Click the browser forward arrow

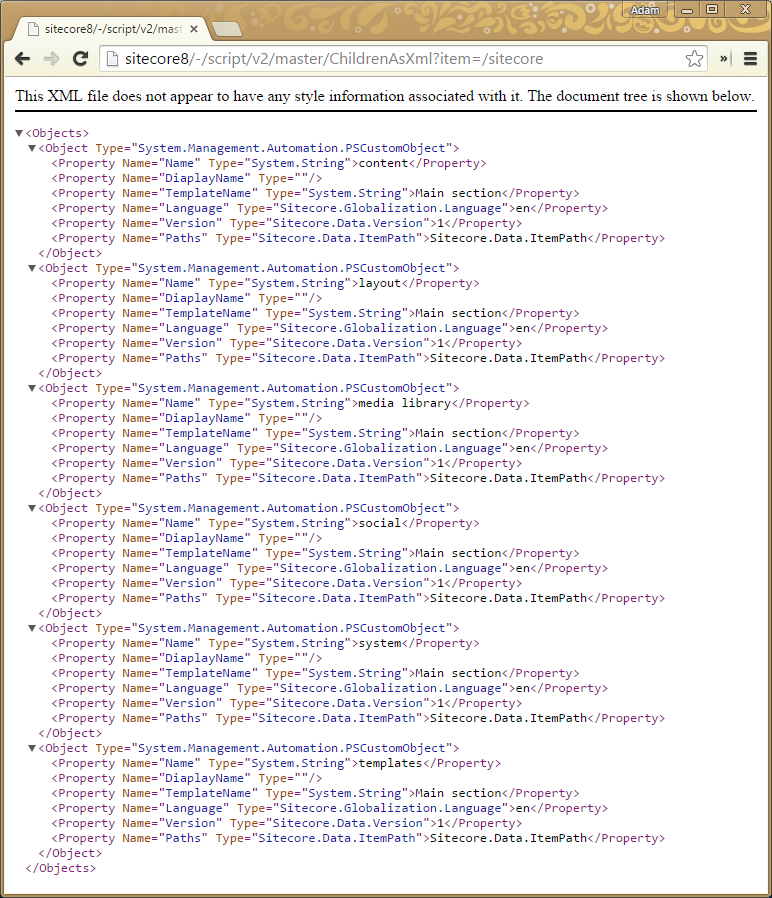51,59
